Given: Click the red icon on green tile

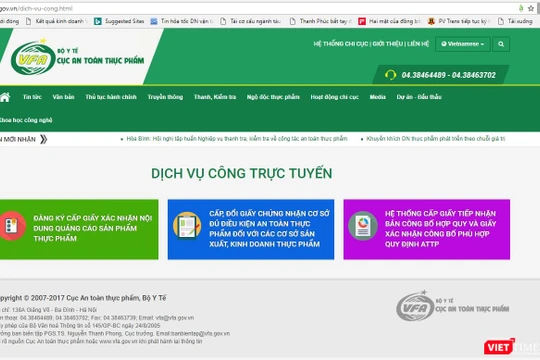Looking at the screenshot, I should click(x=12, y=226).
